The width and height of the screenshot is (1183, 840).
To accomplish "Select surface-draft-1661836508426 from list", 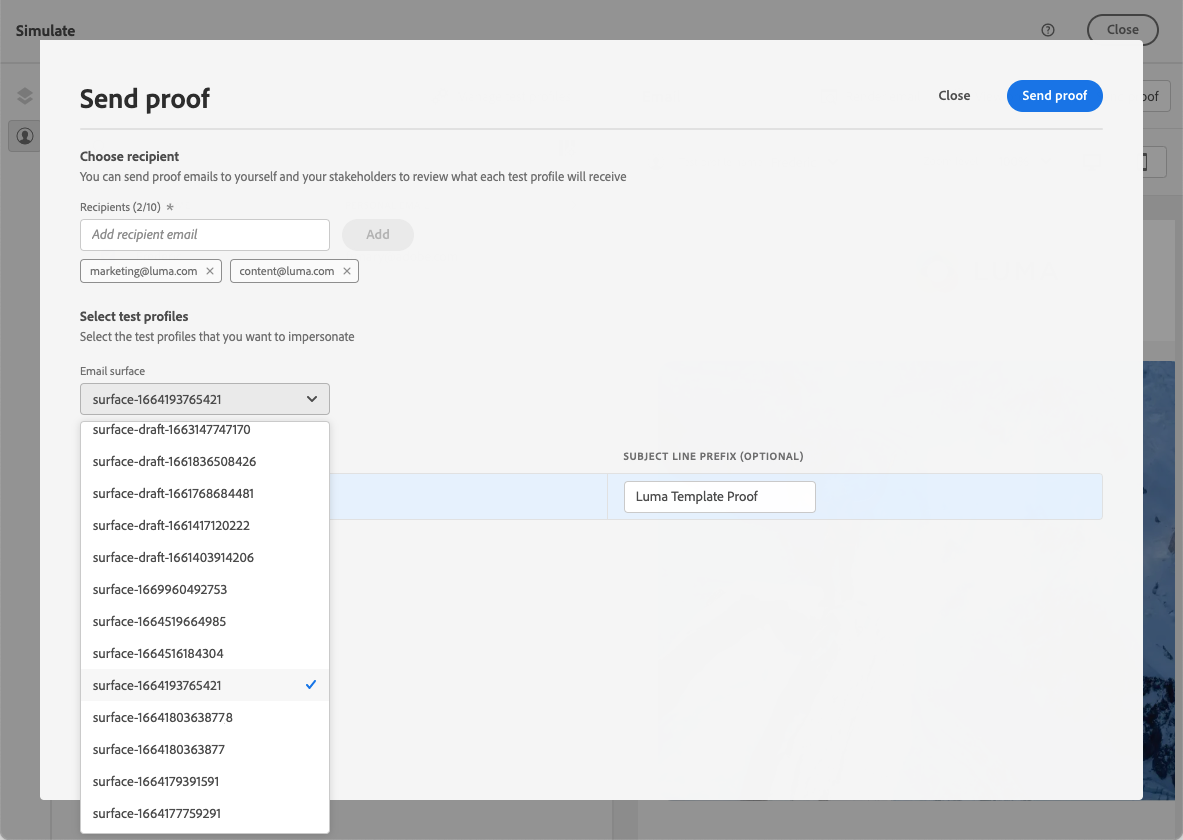I will point(174,462).
